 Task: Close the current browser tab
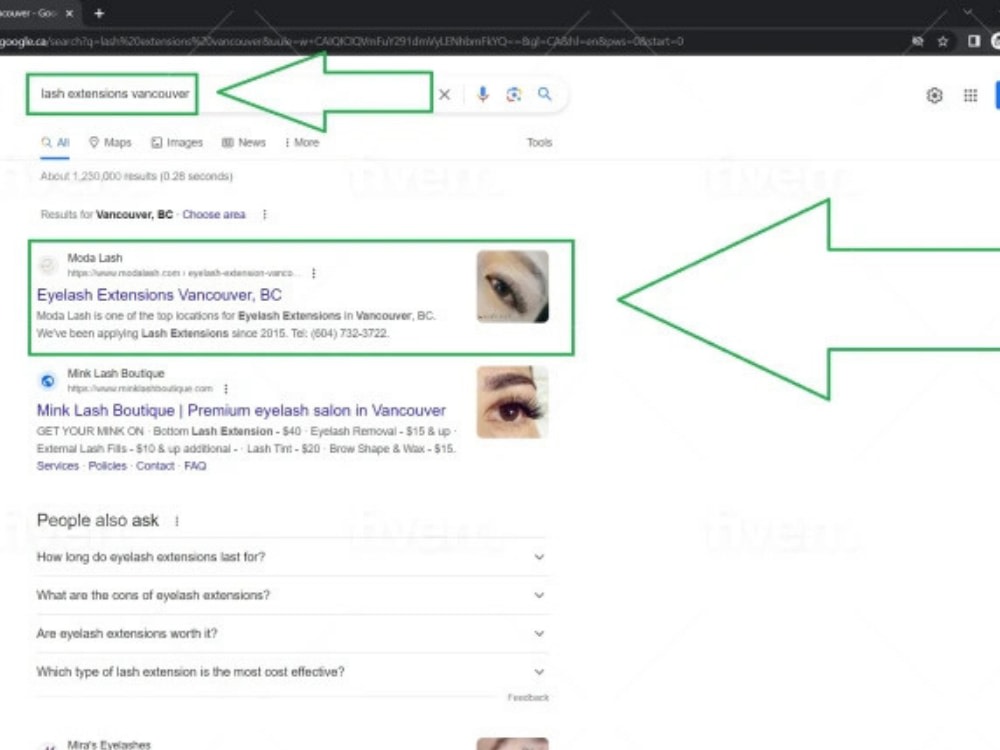70,13
